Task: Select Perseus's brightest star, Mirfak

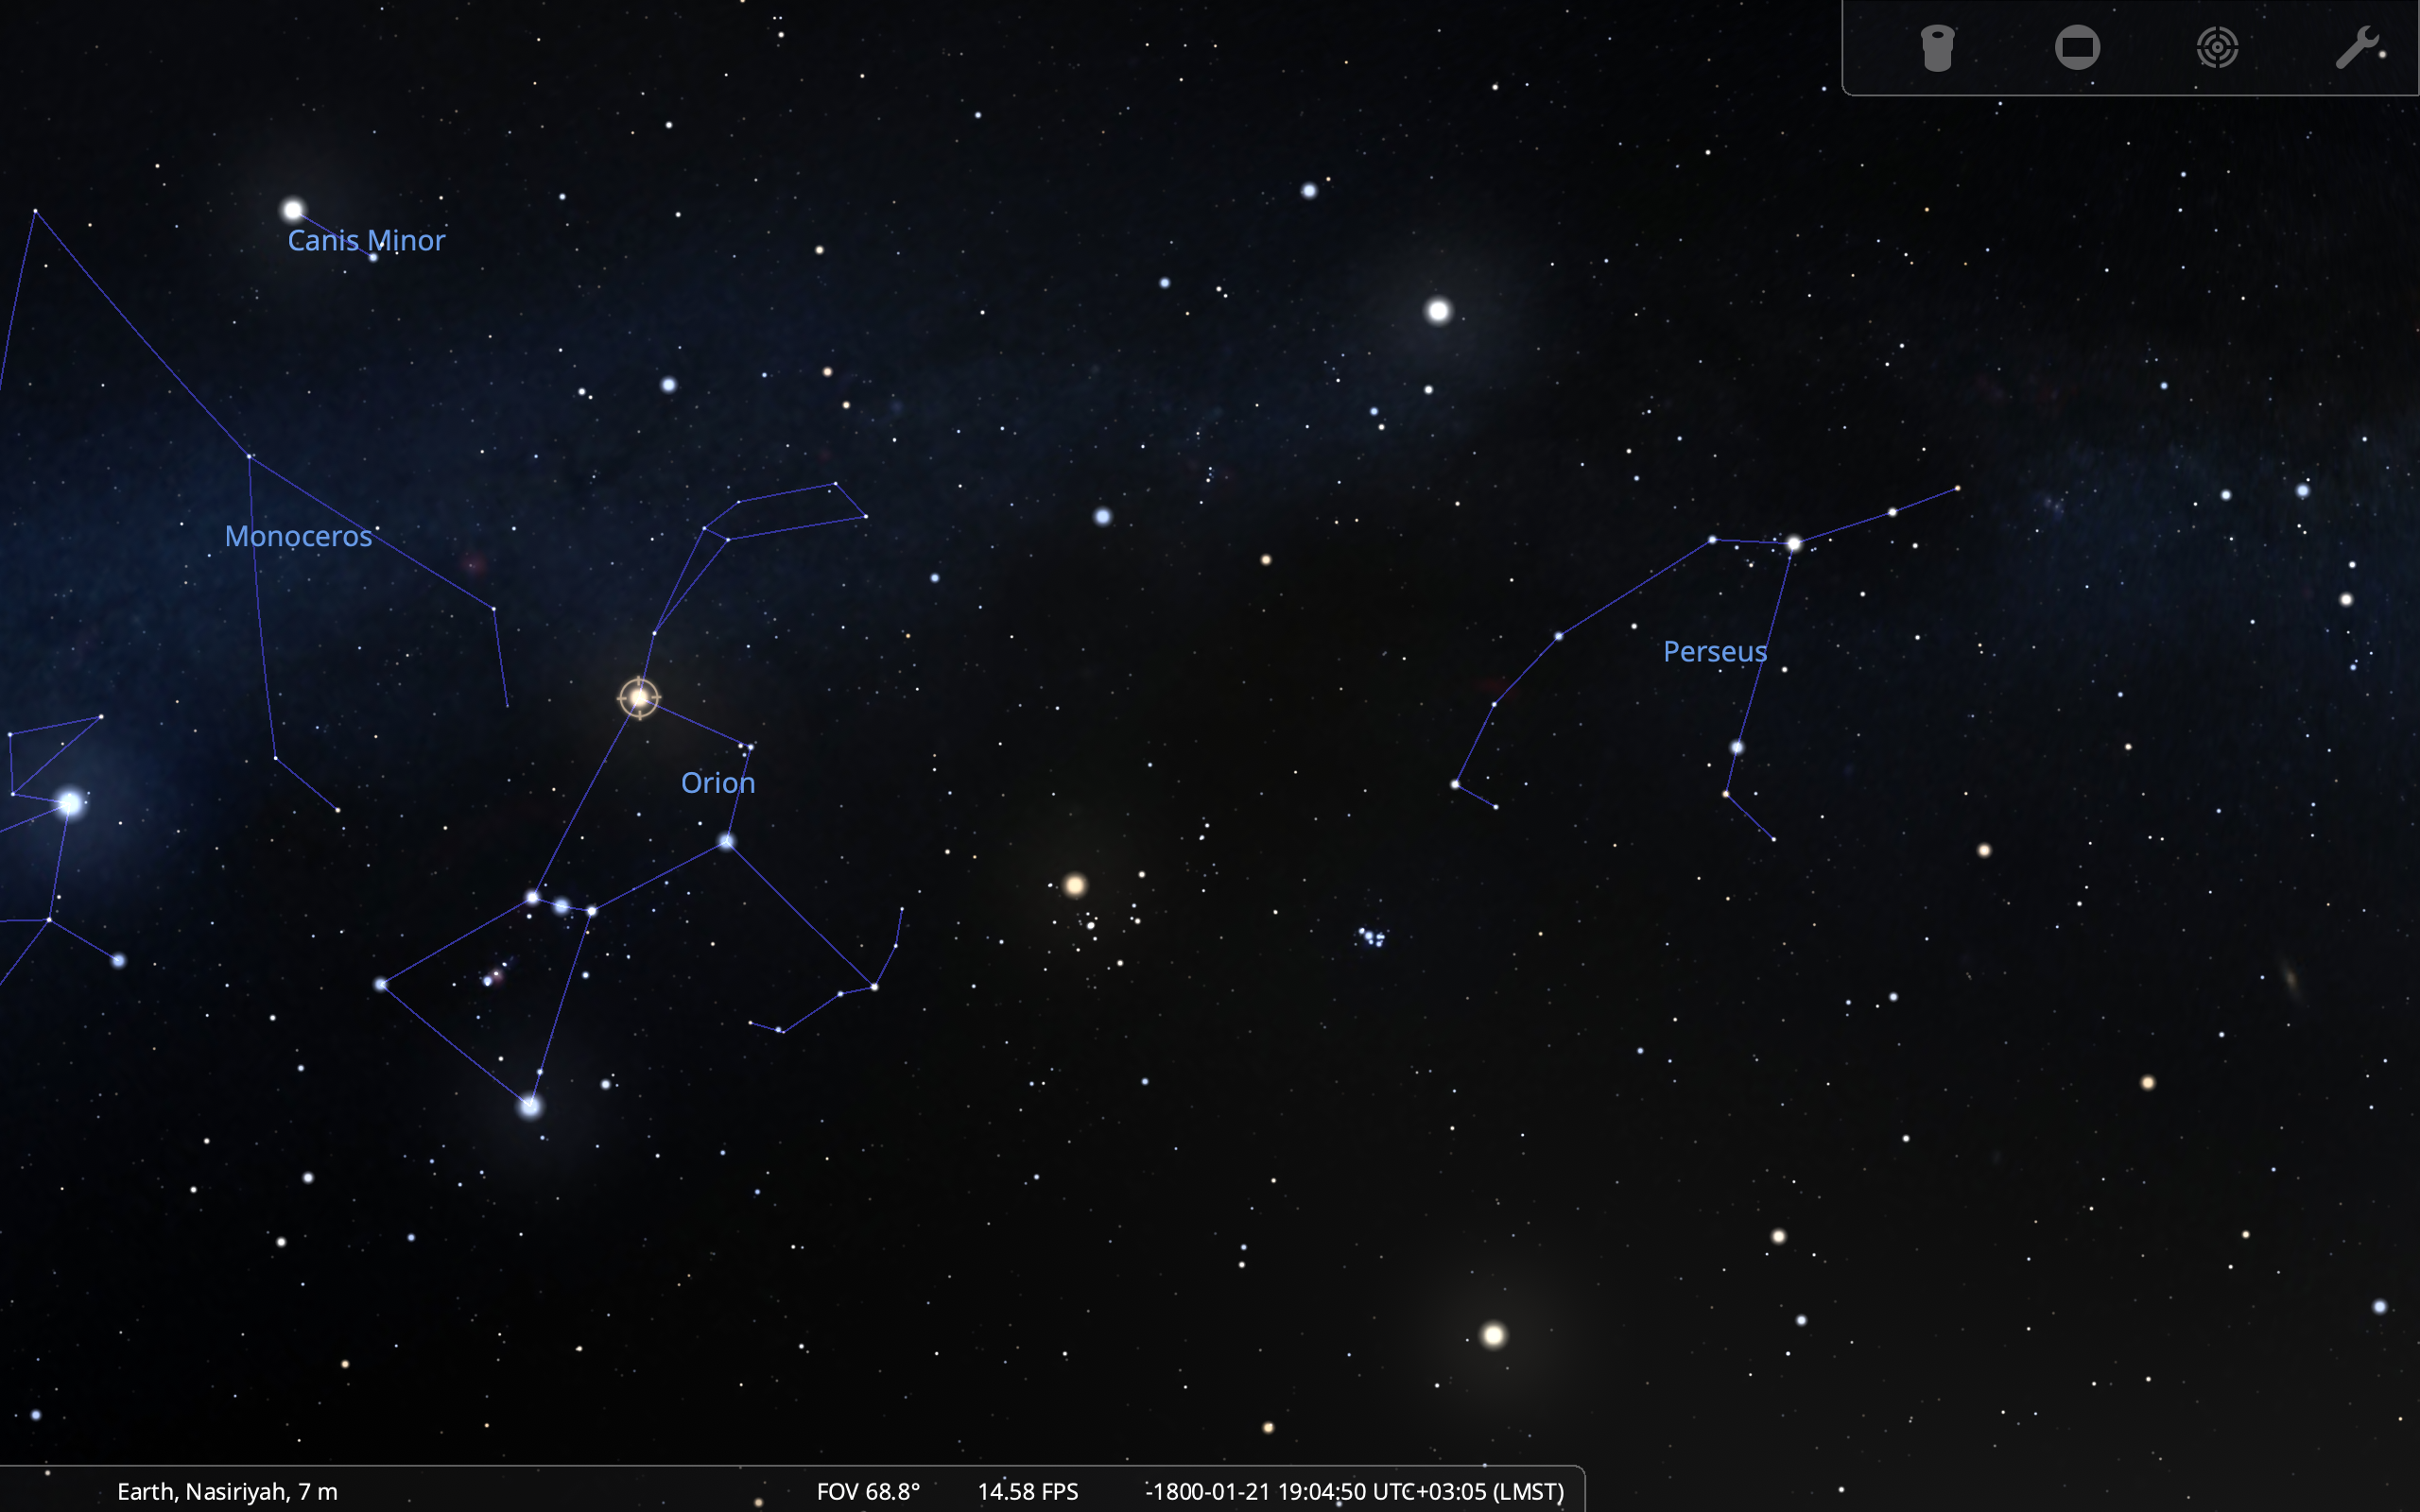Action: tap(1793, 544)
